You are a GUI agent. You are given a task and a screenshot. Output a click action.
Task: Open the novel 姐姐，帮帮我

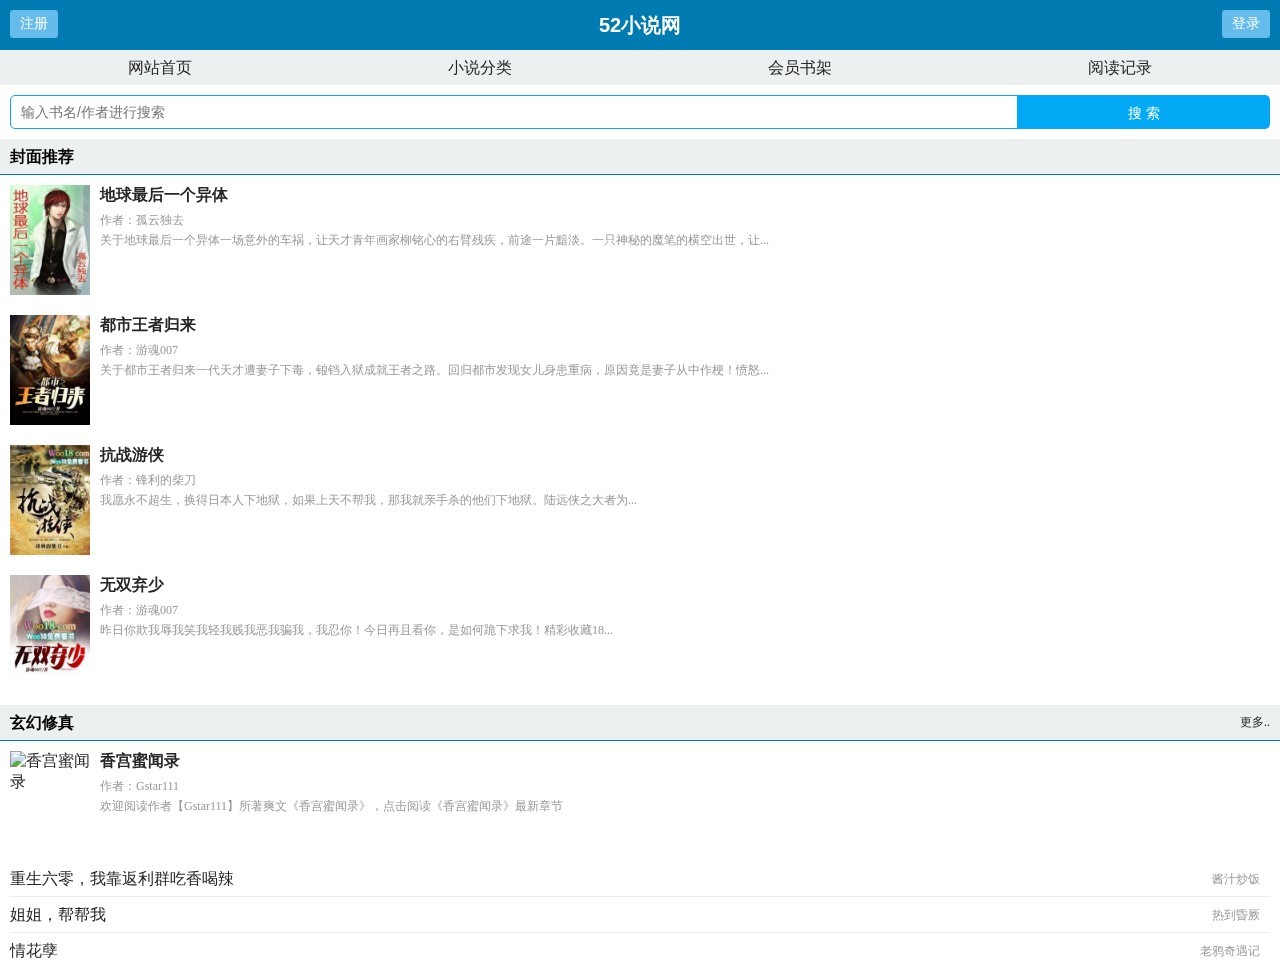click(57, 914)
